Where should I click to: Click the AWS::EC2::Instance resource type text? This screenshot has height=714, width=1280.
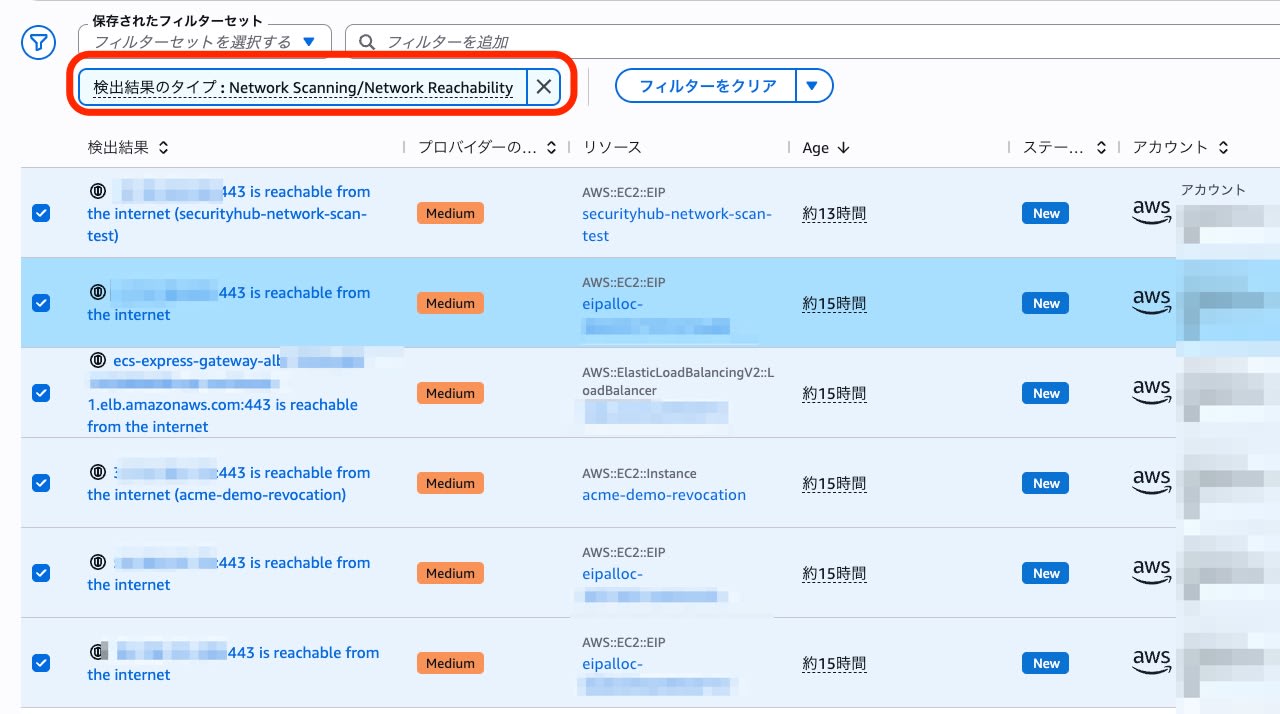[x=639, y=473]
